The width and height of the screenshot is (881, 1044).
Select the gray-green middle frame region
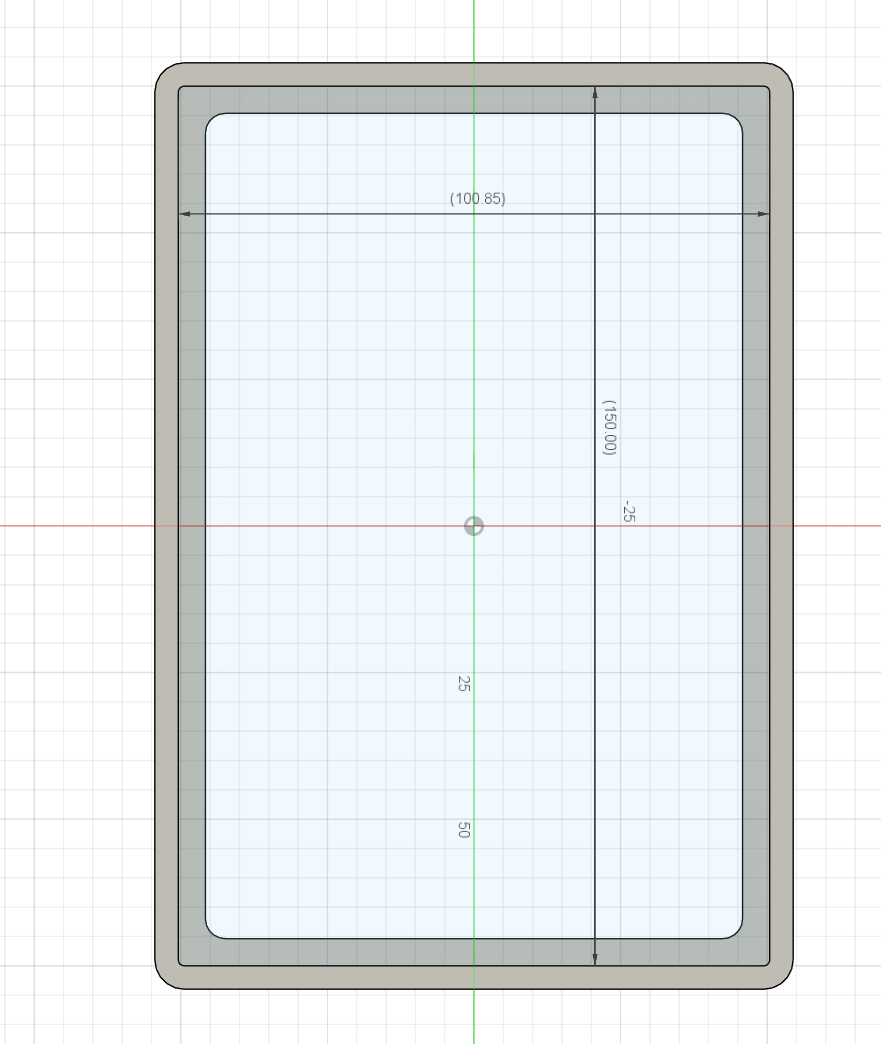coord(192,533)
